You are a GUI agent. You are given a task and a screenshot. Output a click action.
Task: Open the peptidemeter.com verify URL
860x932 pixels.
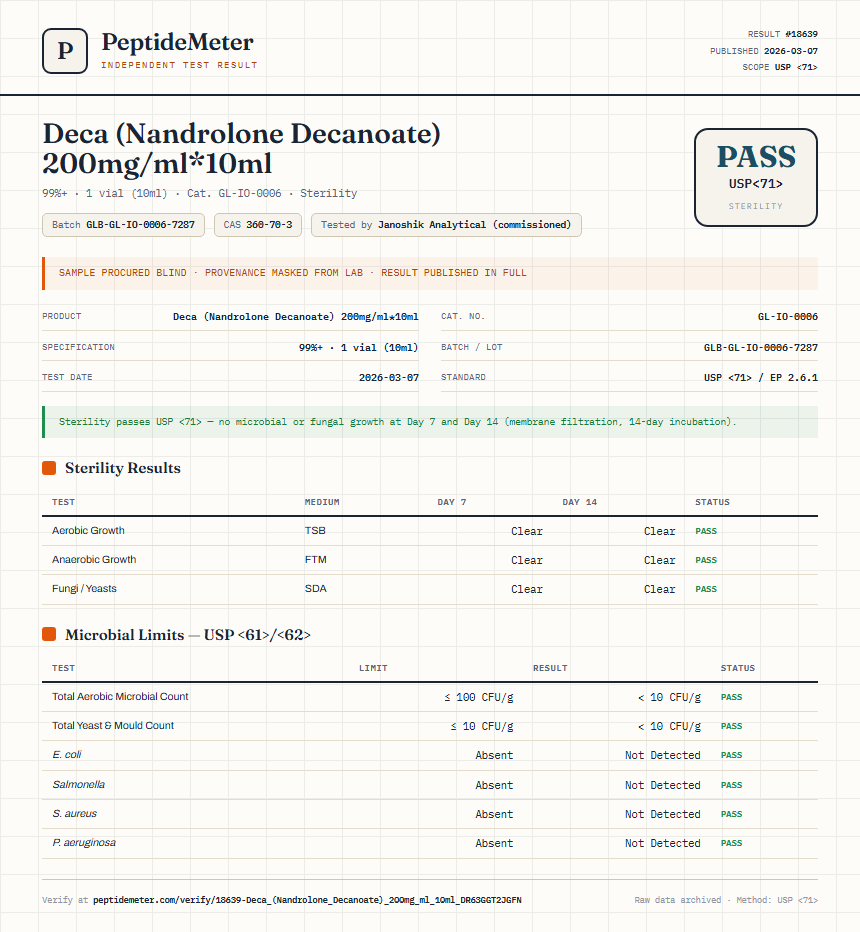tap(307, 900)
